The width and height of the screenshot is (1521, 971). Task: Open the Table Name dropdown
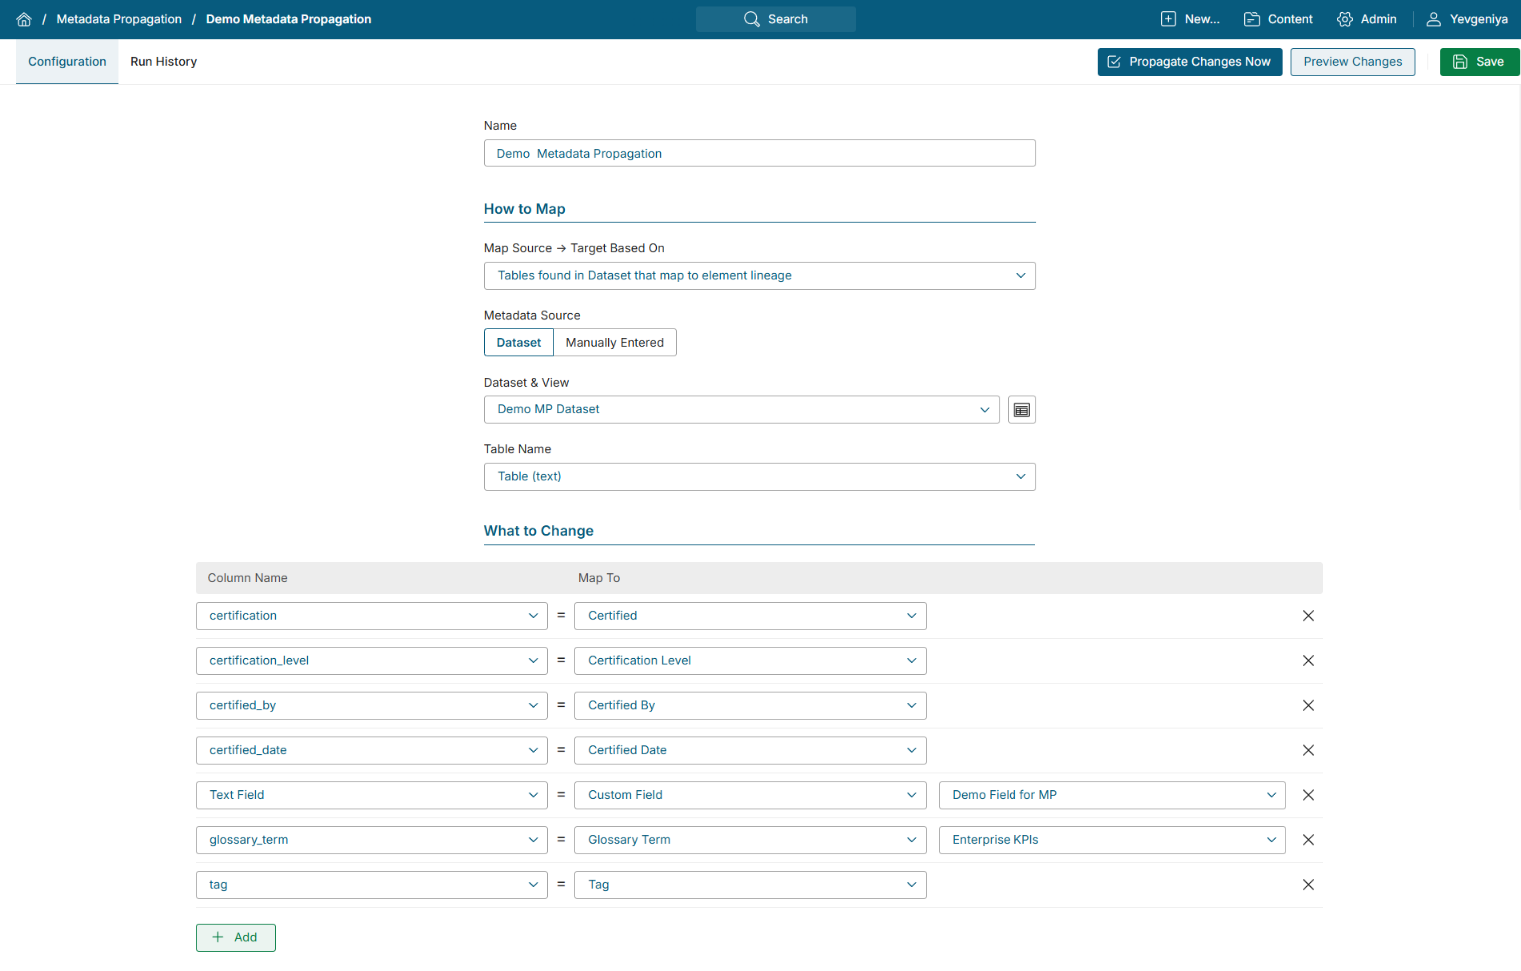coord(759,477)
